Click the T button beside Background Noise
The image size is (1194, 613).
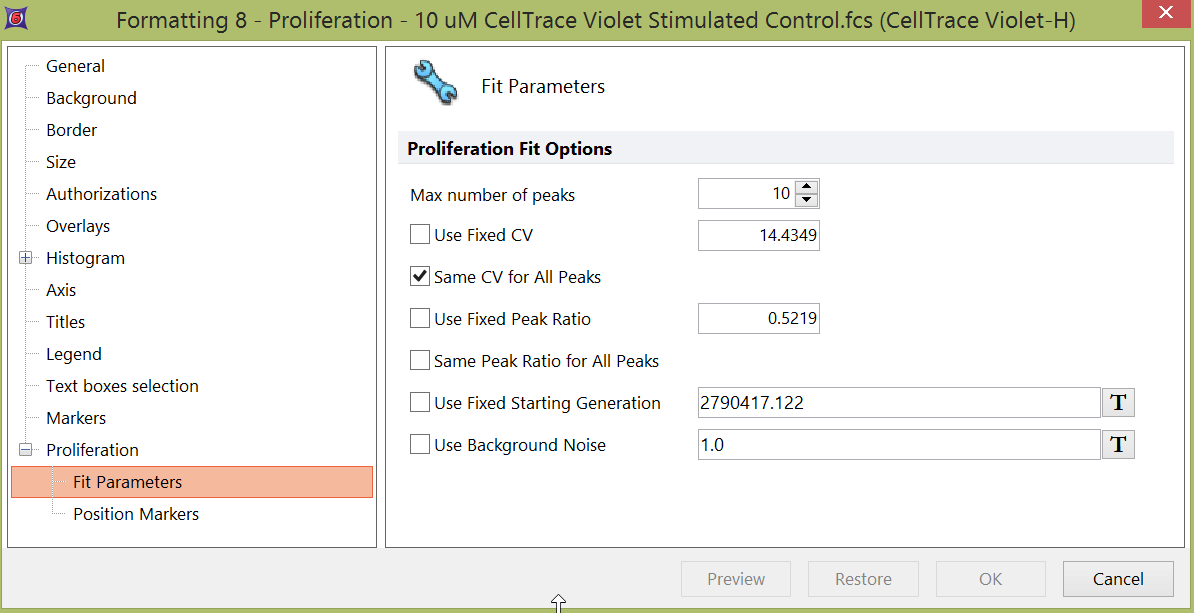click(1118, 445)
